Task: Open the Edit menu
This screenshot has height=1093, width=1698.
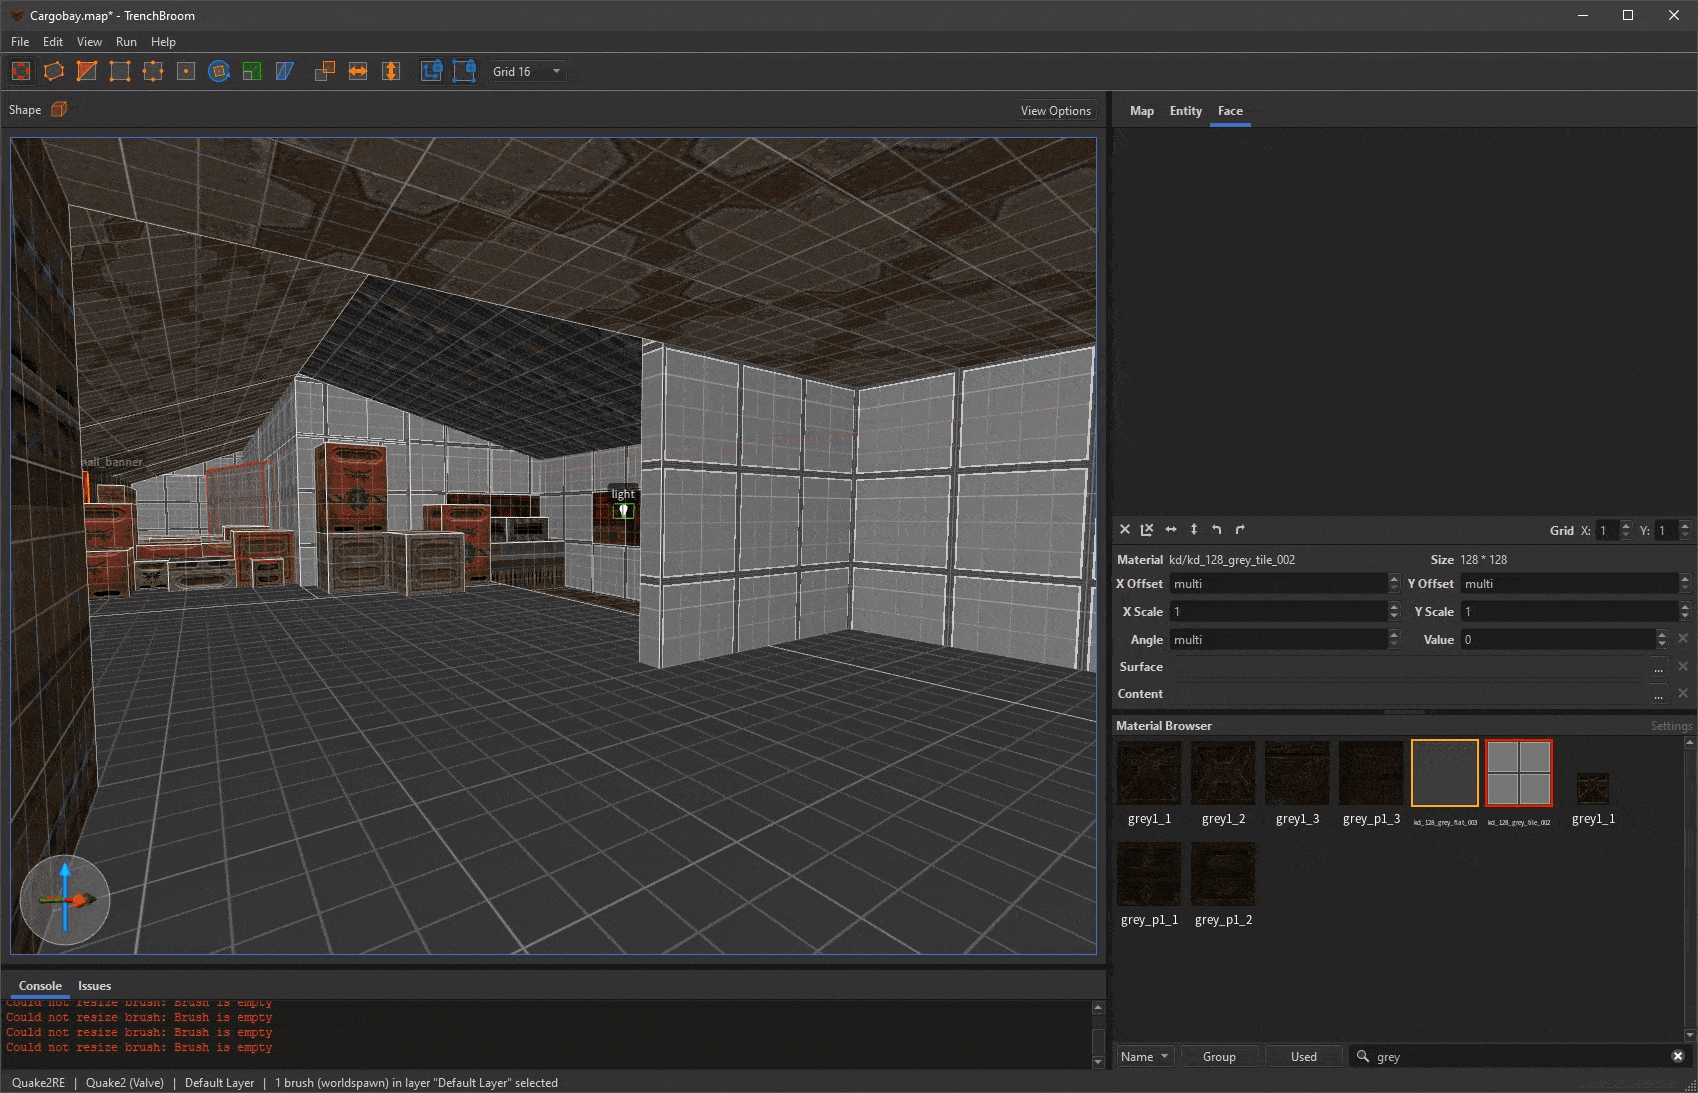Action: pos(53,42)
